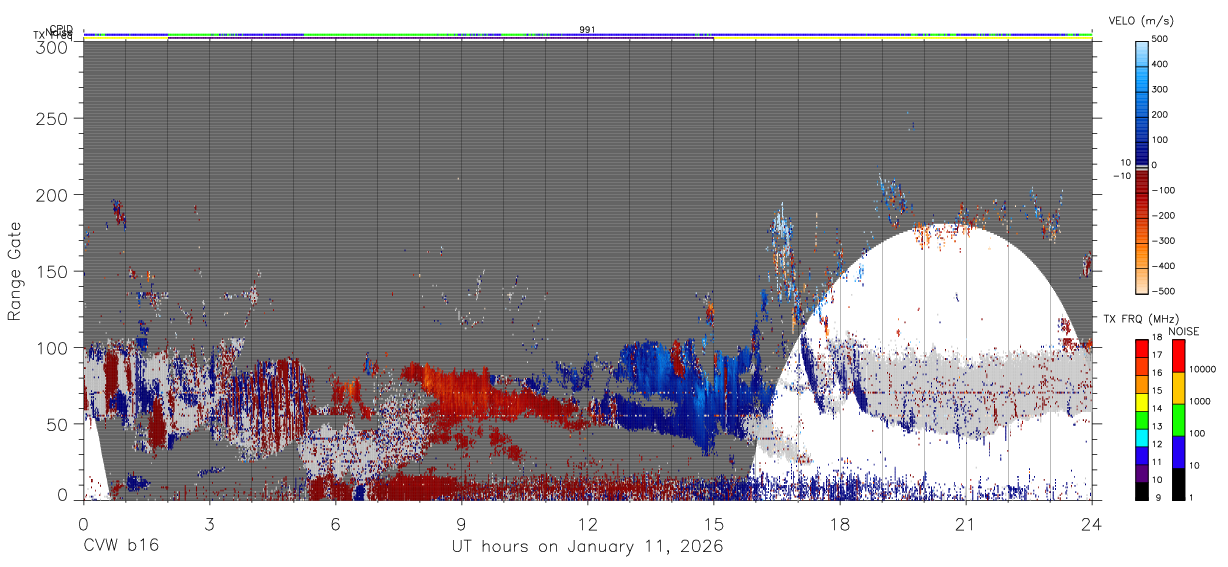Click the yellow segment of the TX FRQ color bar

(1142, 402)
